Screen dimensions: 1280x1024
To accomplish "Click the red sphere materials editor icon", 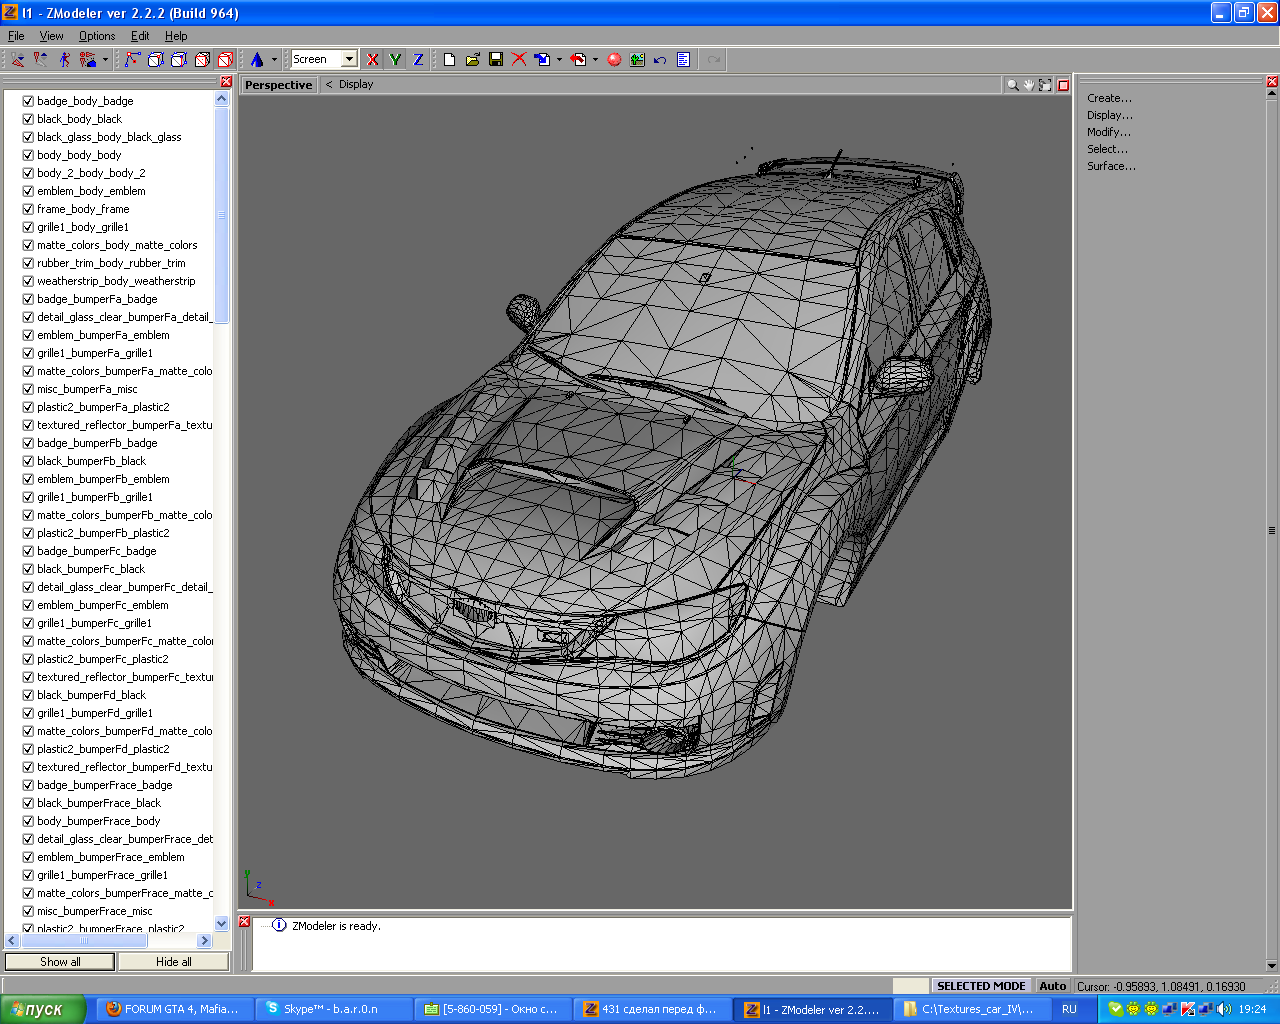I will coord(614,60).
